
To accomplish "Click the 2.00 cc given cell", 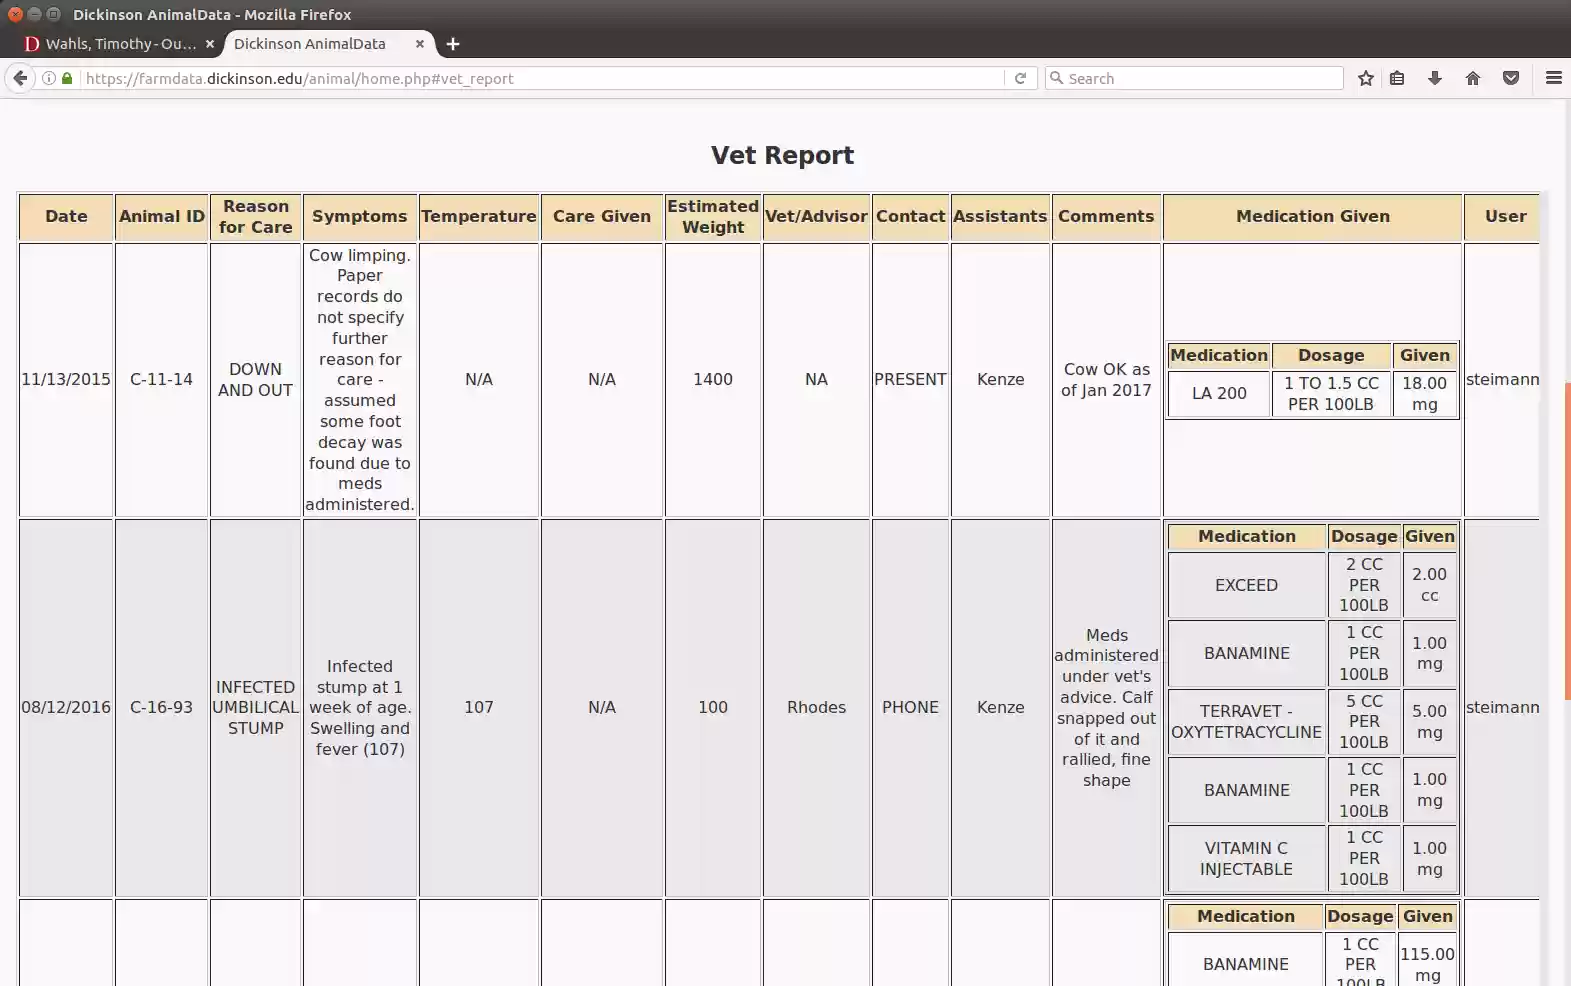I will click(1429, 585).
